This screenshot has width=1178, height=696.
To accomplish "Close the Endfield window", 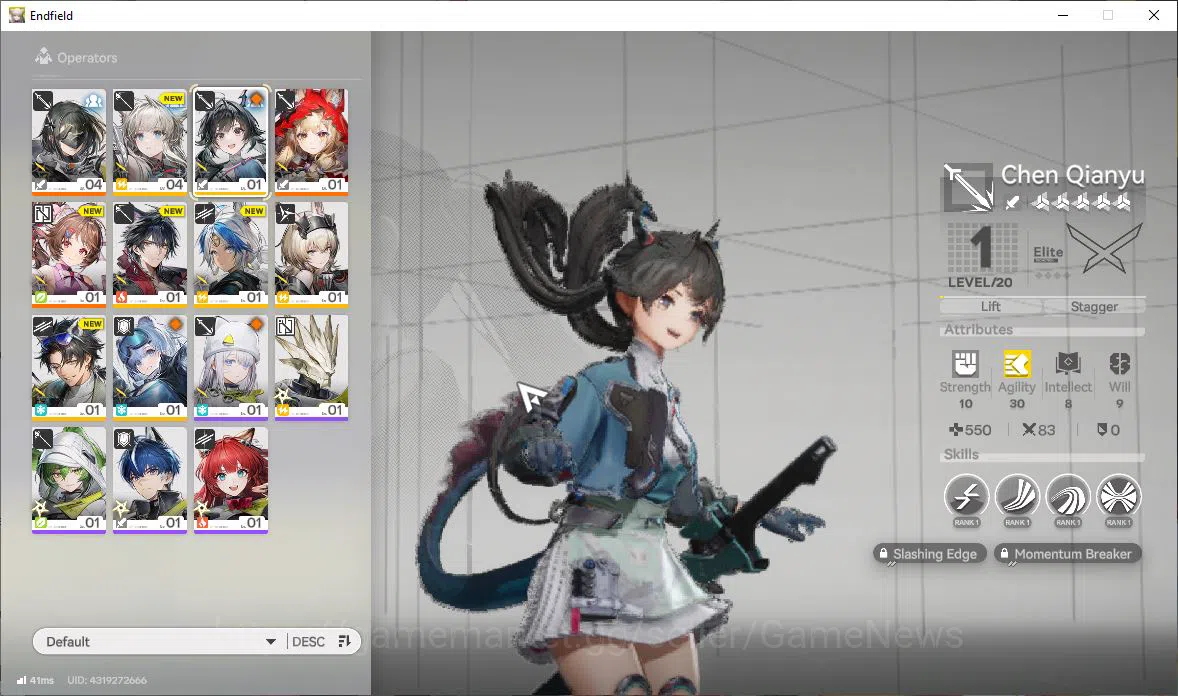I will tap(1154, 15).
